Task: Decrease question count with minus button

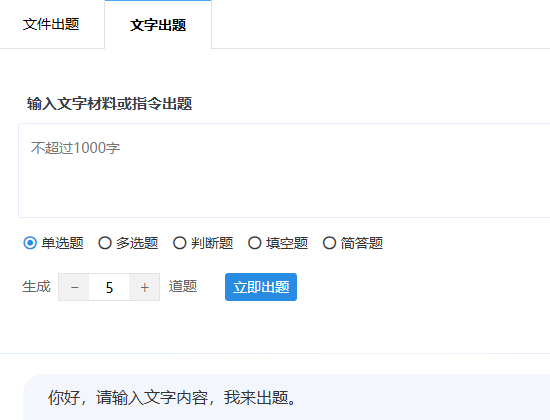Action: (x=74, y=287)
